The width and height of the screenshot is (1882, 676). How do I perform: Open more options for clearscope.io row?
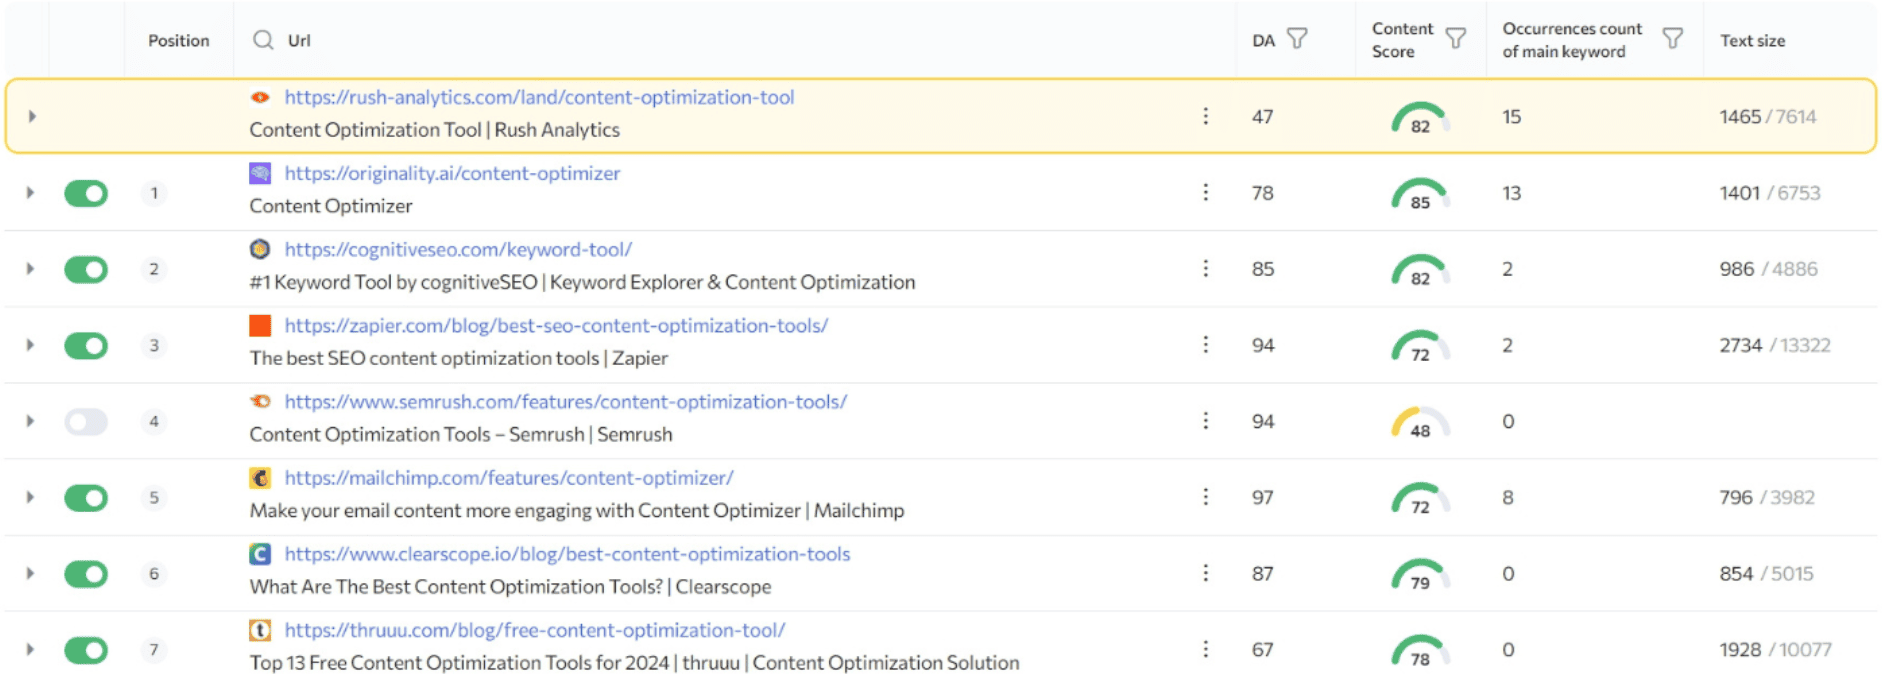click(x=1206, y=573)
